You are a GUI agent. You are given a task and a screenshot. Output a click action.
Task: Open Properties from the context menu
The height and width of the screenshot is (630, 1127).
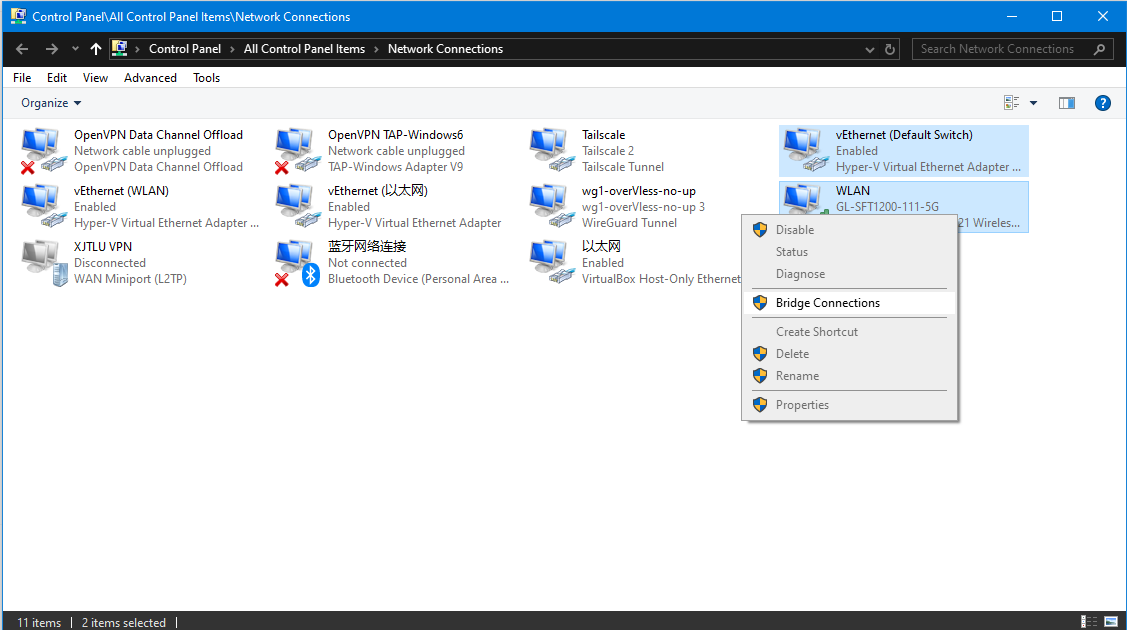point(850,405)
